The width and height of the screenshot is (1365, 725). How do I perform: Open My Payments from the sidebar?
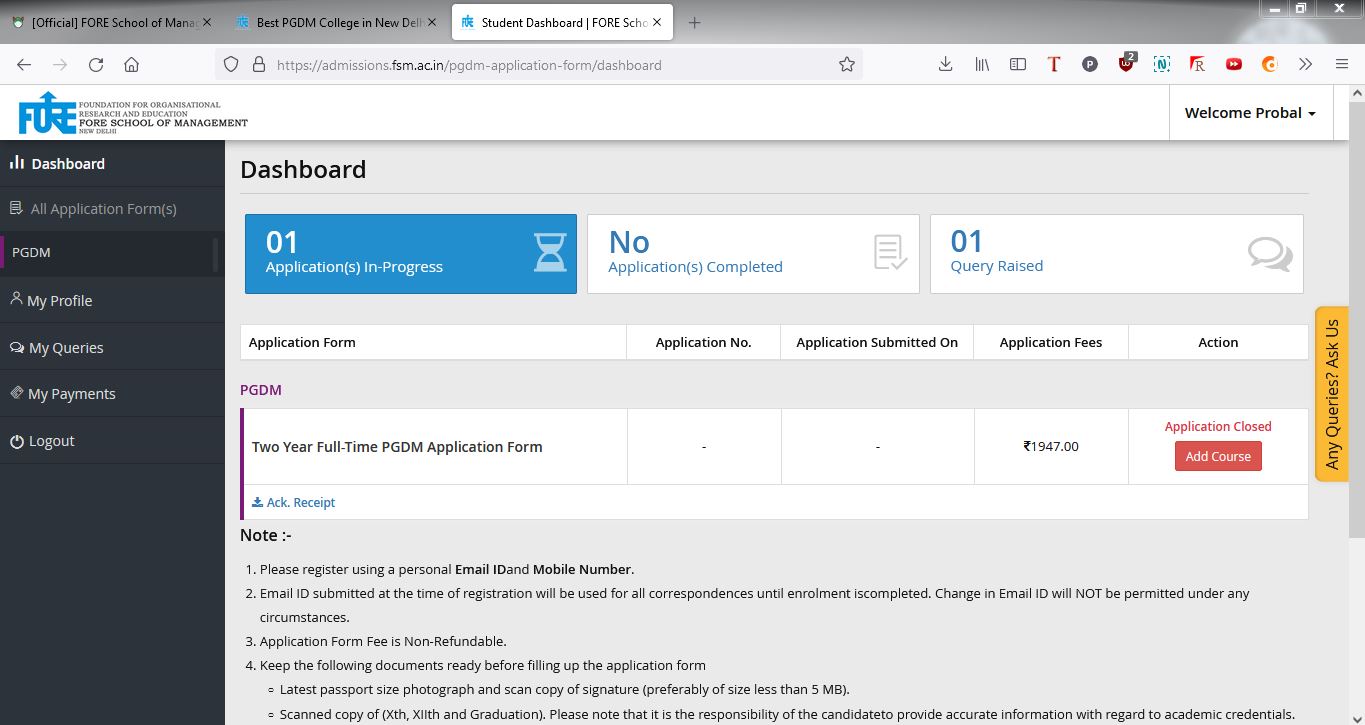(71, 394)
